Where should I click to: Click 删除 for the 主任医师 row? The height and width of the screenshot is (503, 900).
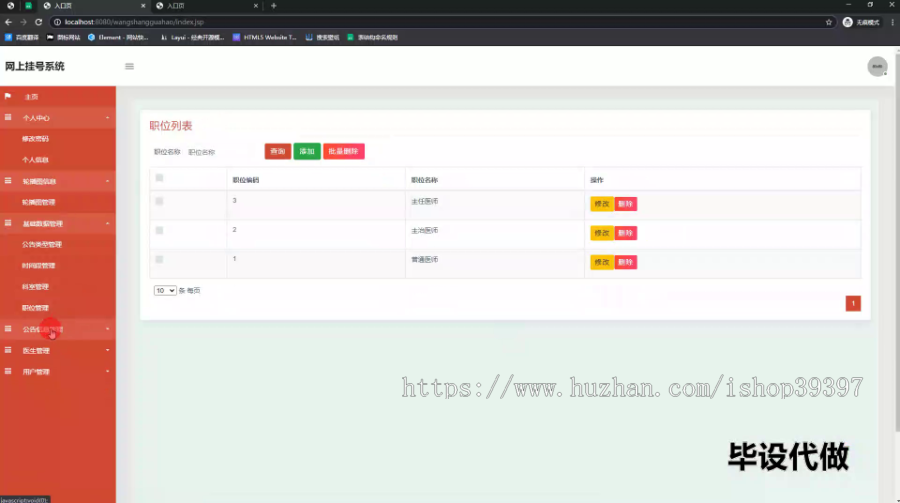pos(625,204)
